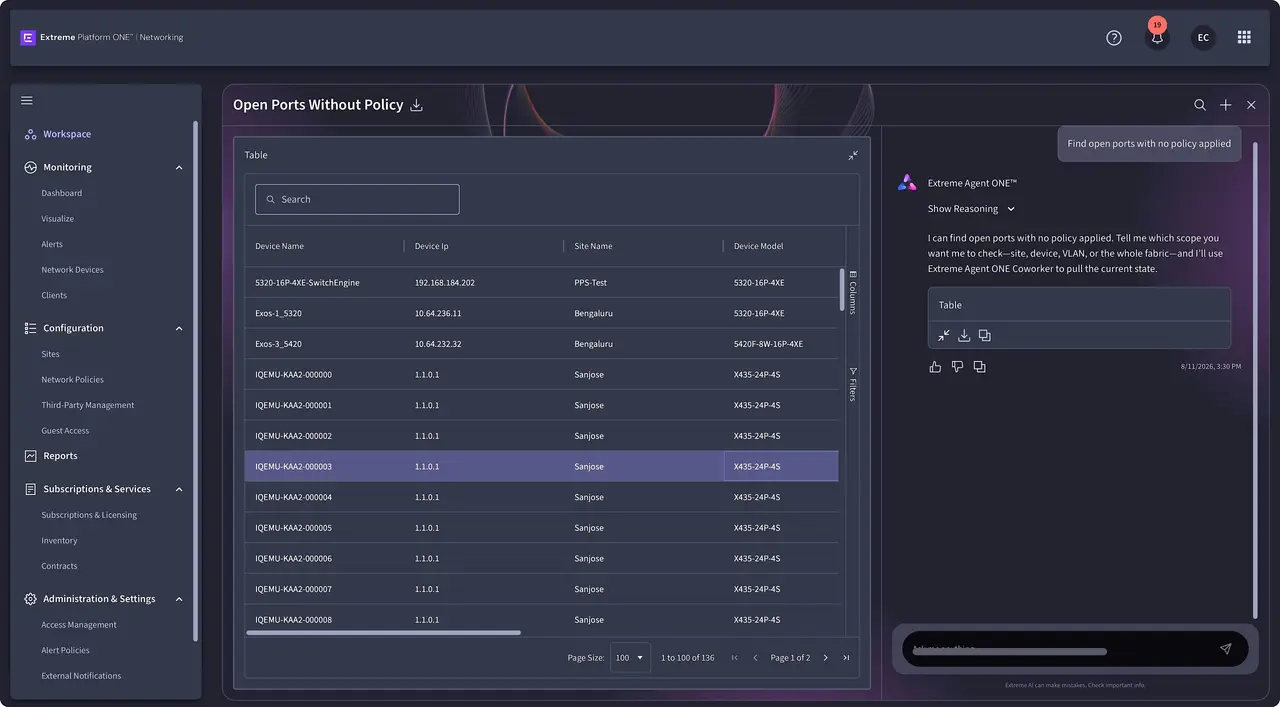The width and height of the screenshot is (1280, 707).
Task: Open Inventory in sidebar
Action: pos(59,541)
